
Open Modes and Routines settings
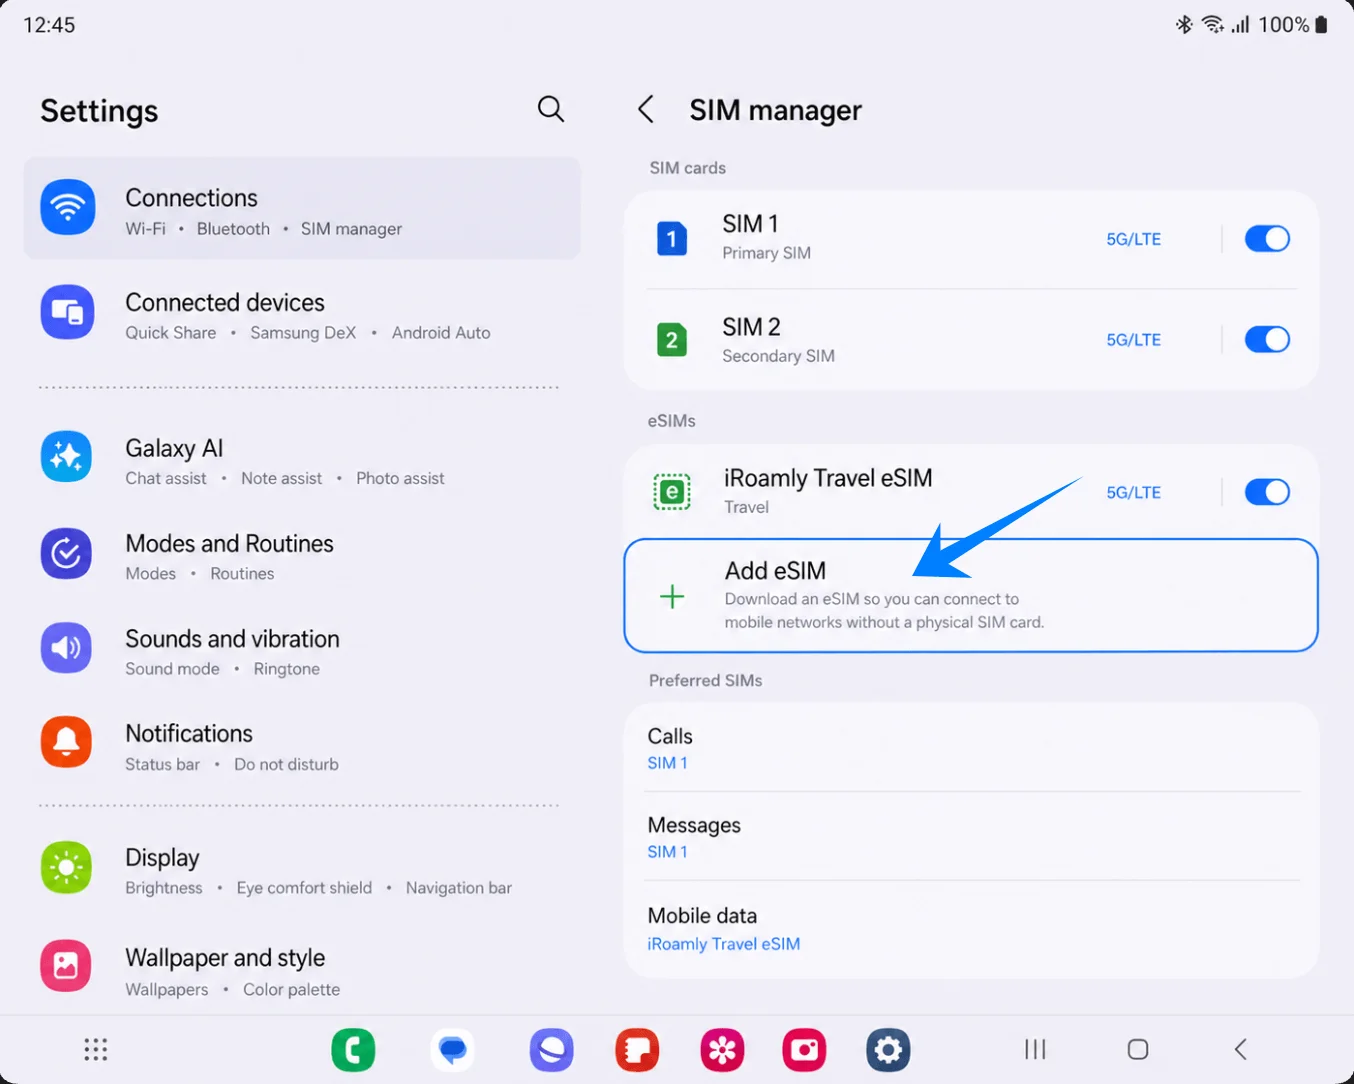pyautogui.click(x=302, y=554)
